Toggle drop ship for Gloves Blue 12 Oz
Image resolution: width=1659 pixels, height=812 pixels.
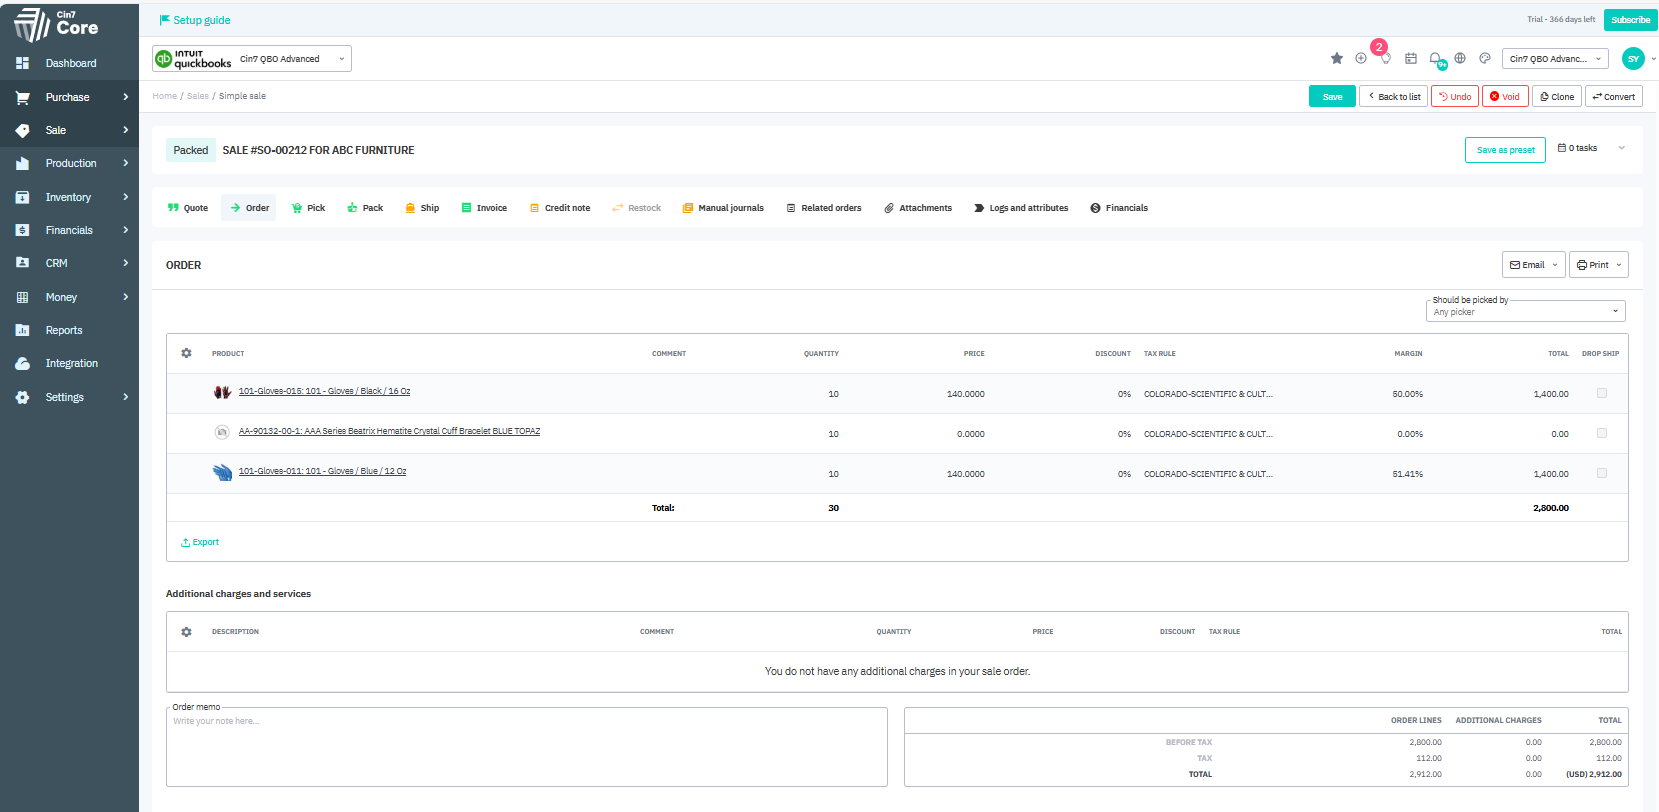tap(1602, 473)
